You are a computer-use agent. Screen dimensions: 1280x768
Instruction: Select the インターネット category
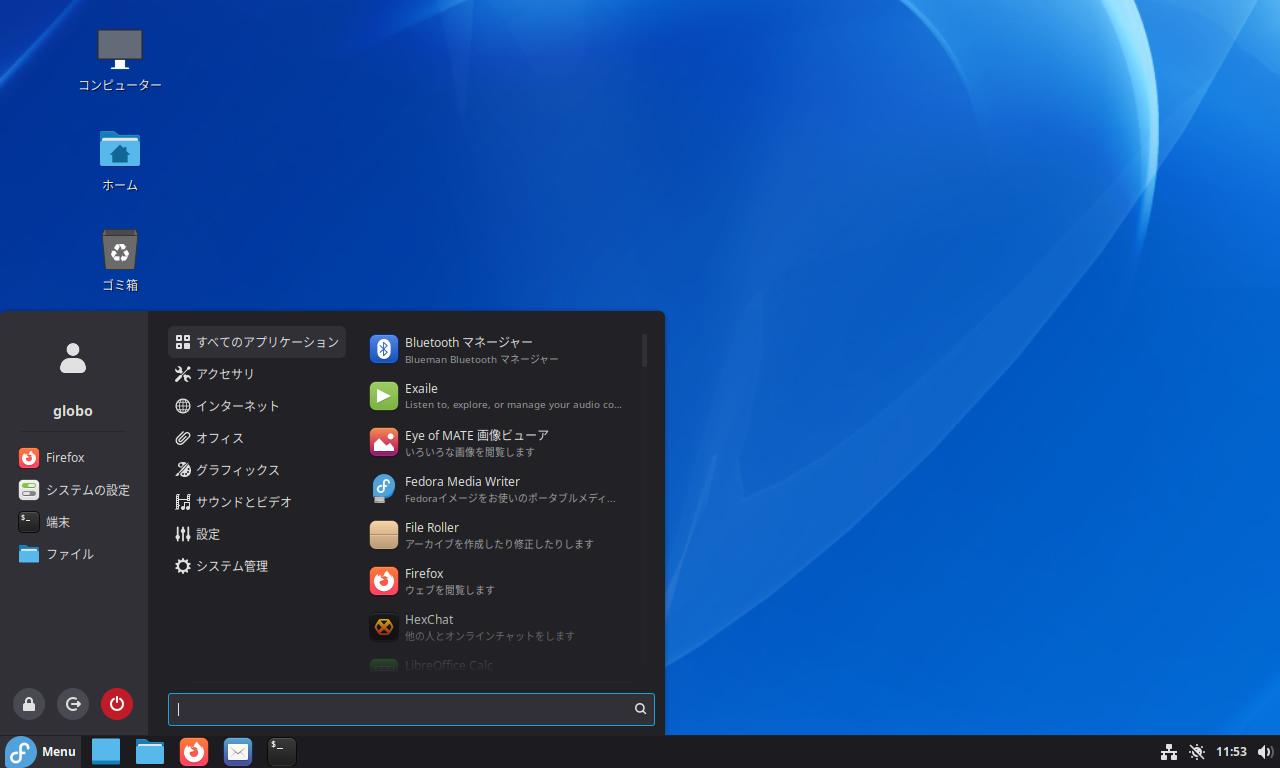pyautogui.click(x=237, y=406)
